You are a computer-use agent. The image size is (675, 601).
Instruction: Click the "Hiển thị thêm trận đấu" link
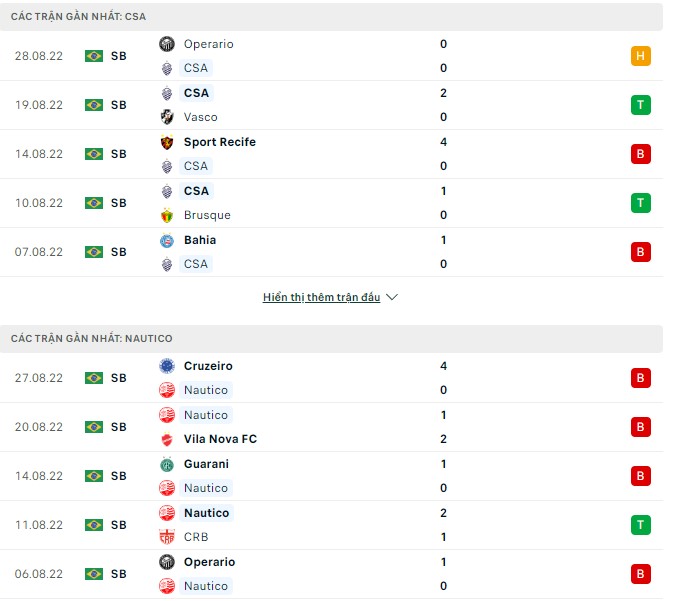tap(321, 298)
